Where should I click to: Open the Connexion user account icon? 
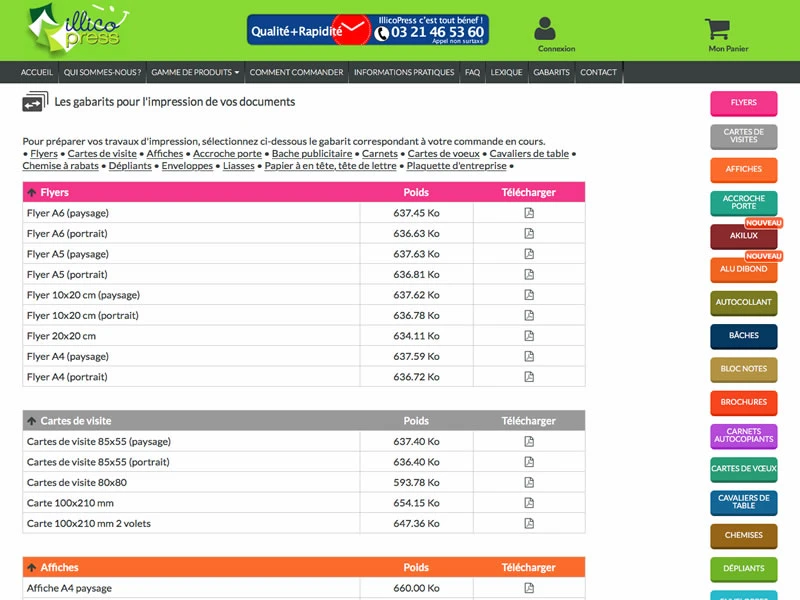pos(545,28)
